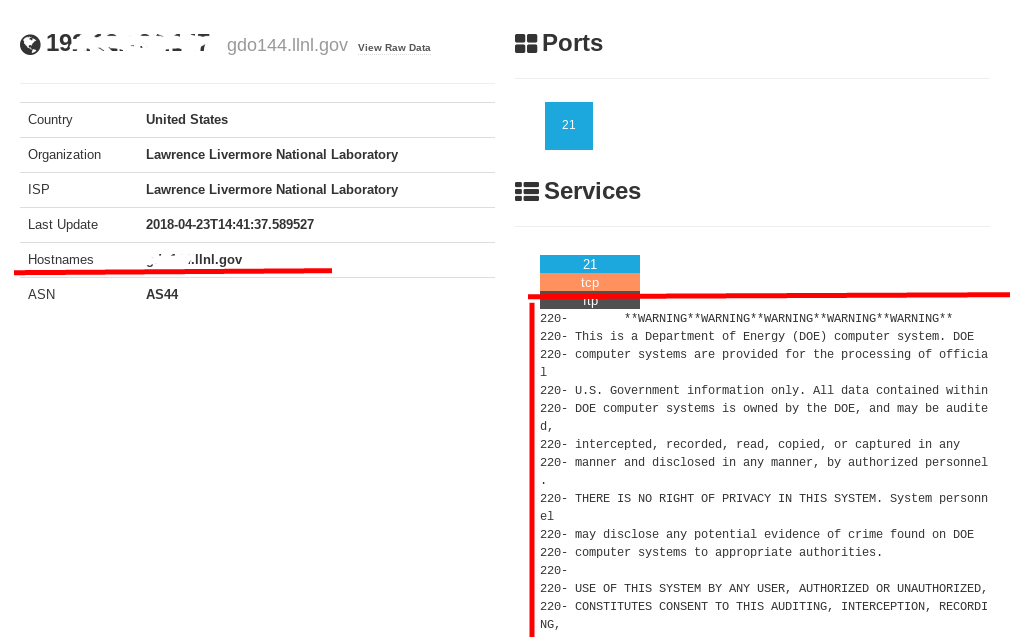Screen dimensions: 1010x637
Task: Click the globe icon beside the IP address
Action: click(30, 44)
